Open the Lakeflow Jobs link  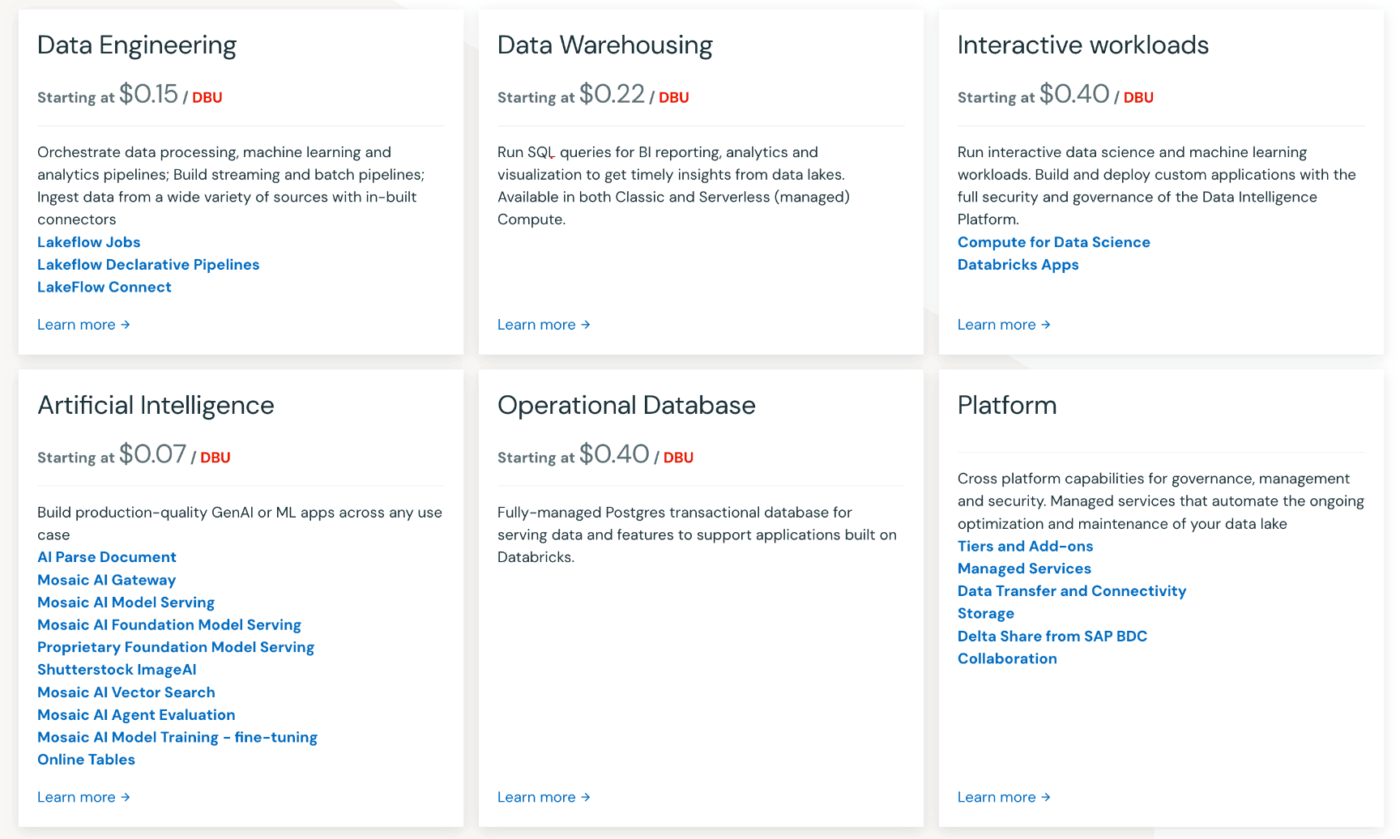(x=88, y=242)
